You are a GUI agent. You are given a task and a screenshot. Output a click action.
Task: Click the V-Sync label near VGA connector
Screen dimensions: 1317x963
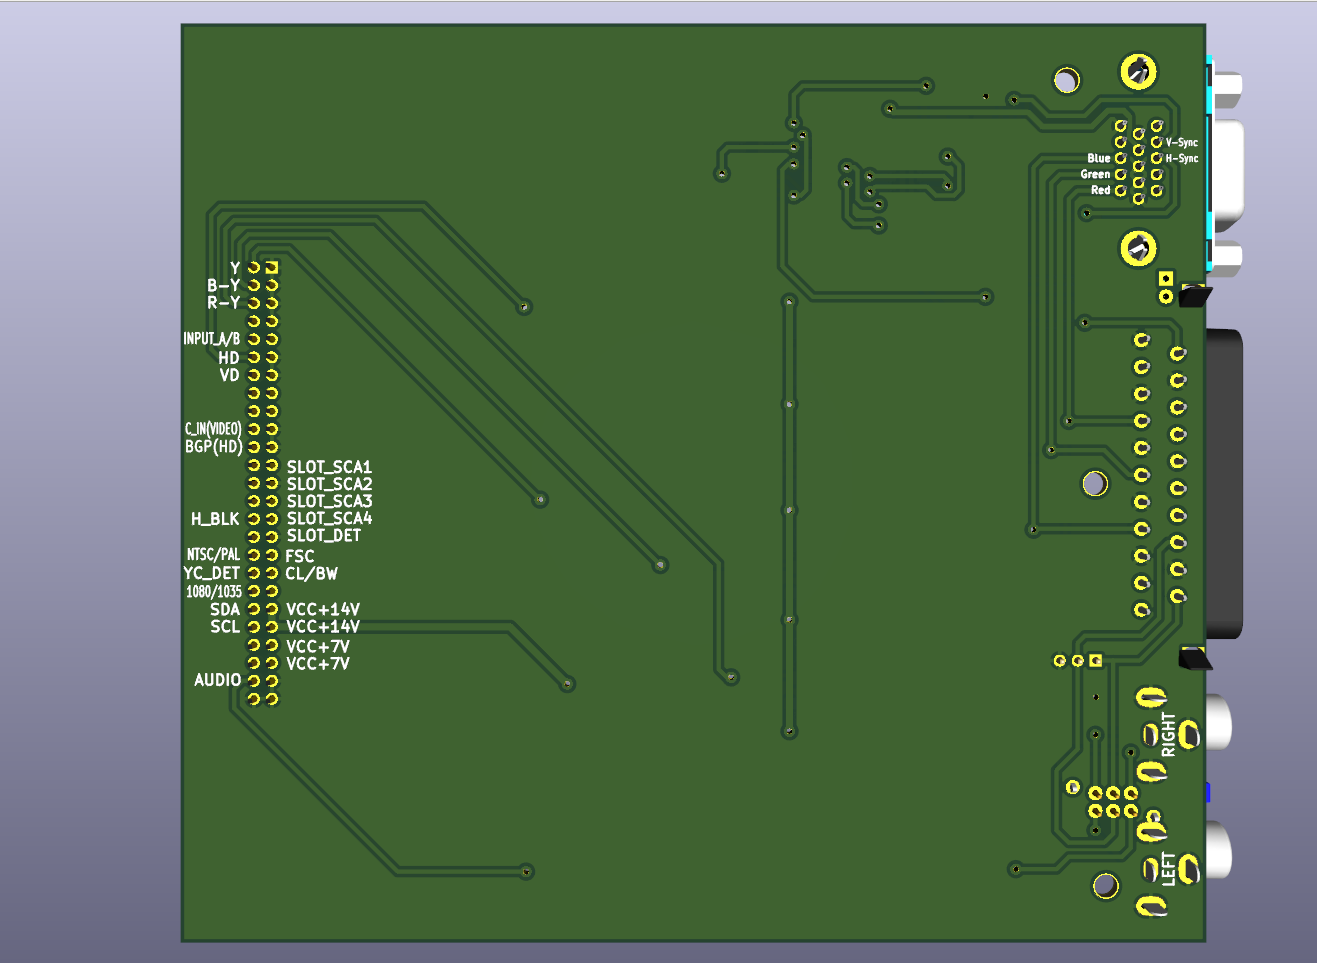[1181, 142]
